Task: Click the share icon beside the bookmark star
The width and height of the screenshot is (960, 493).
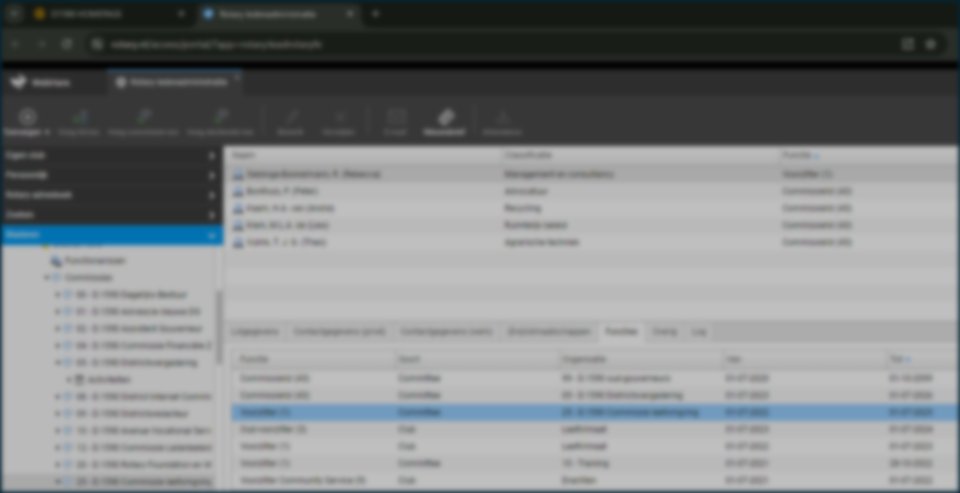Action: 907,44
